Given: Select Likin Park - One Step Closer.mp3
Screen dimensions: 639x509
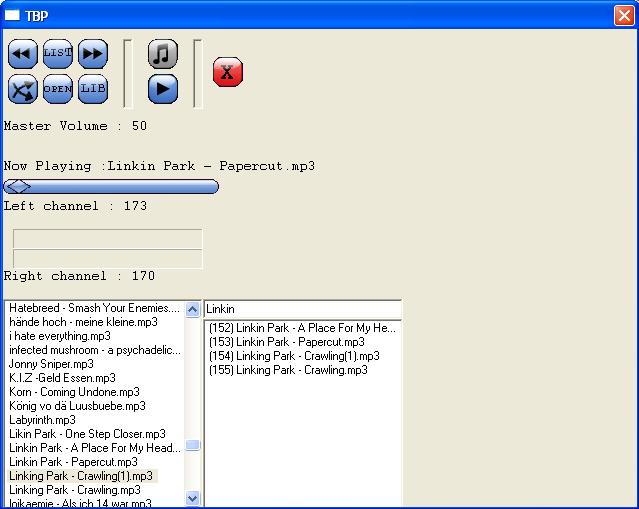Looking at the screenshot, I should 87,434.
